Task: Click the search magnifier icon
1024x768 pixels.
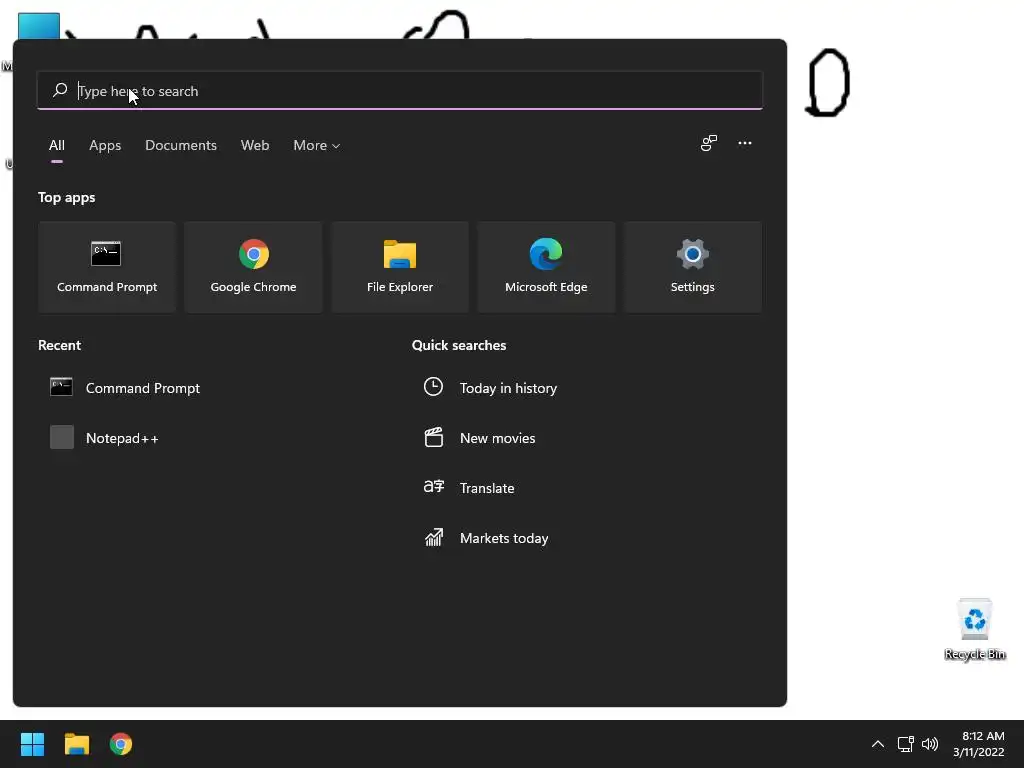Action: 60,90
